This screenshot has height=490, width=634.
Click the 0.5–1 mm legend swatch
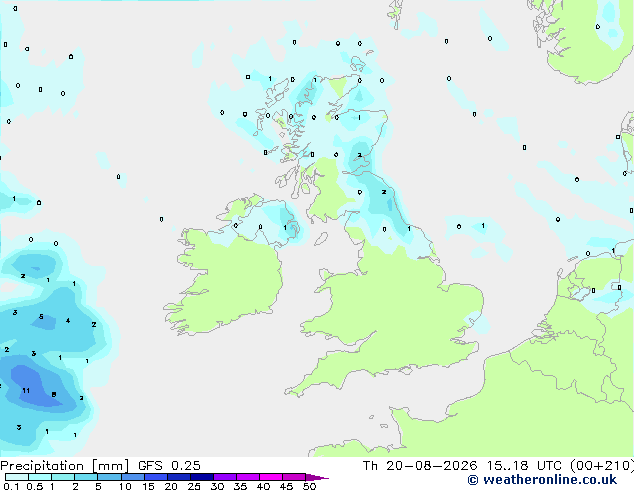[x=40, y=477]
